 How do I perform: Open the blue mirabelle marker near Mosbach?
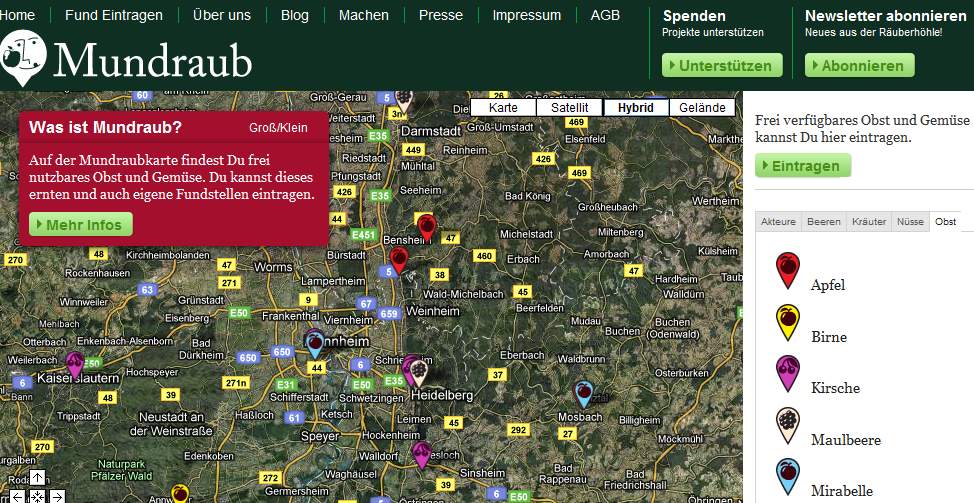click(x=584, y=392)
